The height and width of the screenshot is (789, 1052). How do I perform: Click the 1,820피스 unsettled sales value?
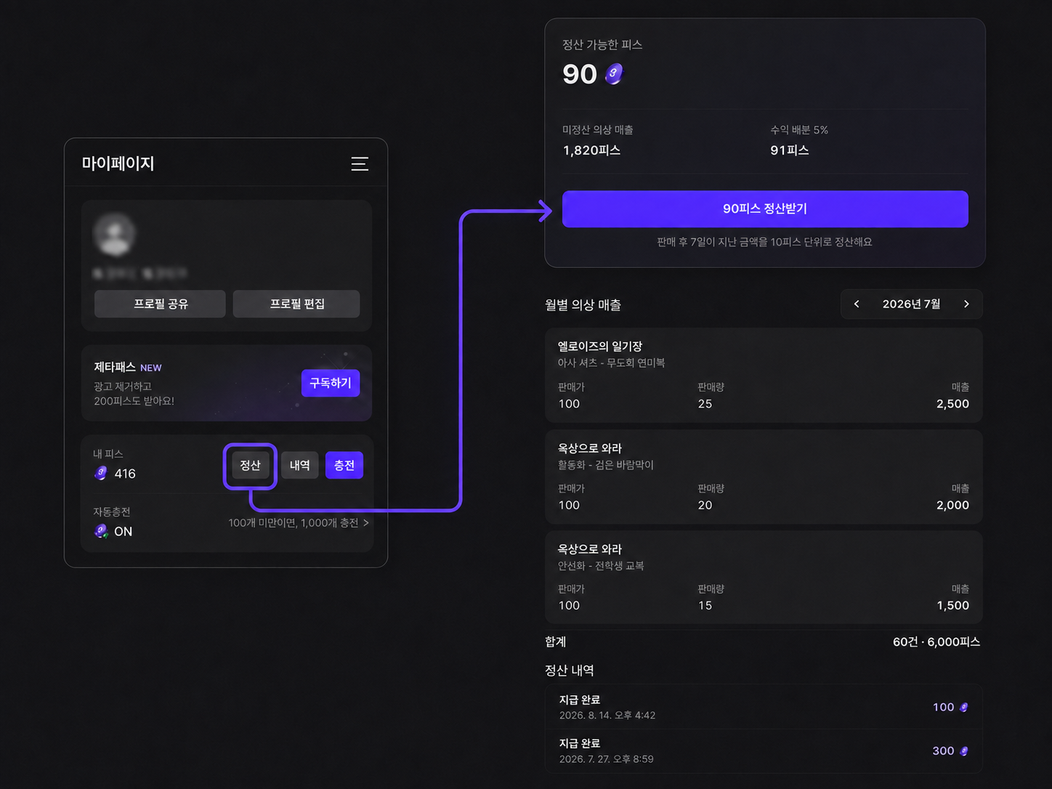click(x=591, y=150)
